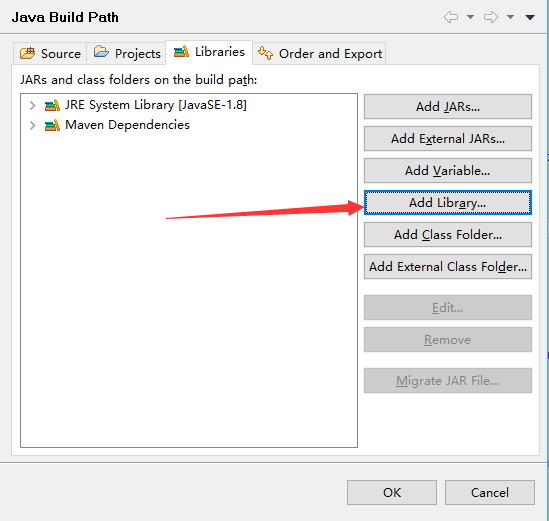Go back using the back arrow icon
Image resolution: width=549 pixels, height=521 pixels.
point(451,17)
